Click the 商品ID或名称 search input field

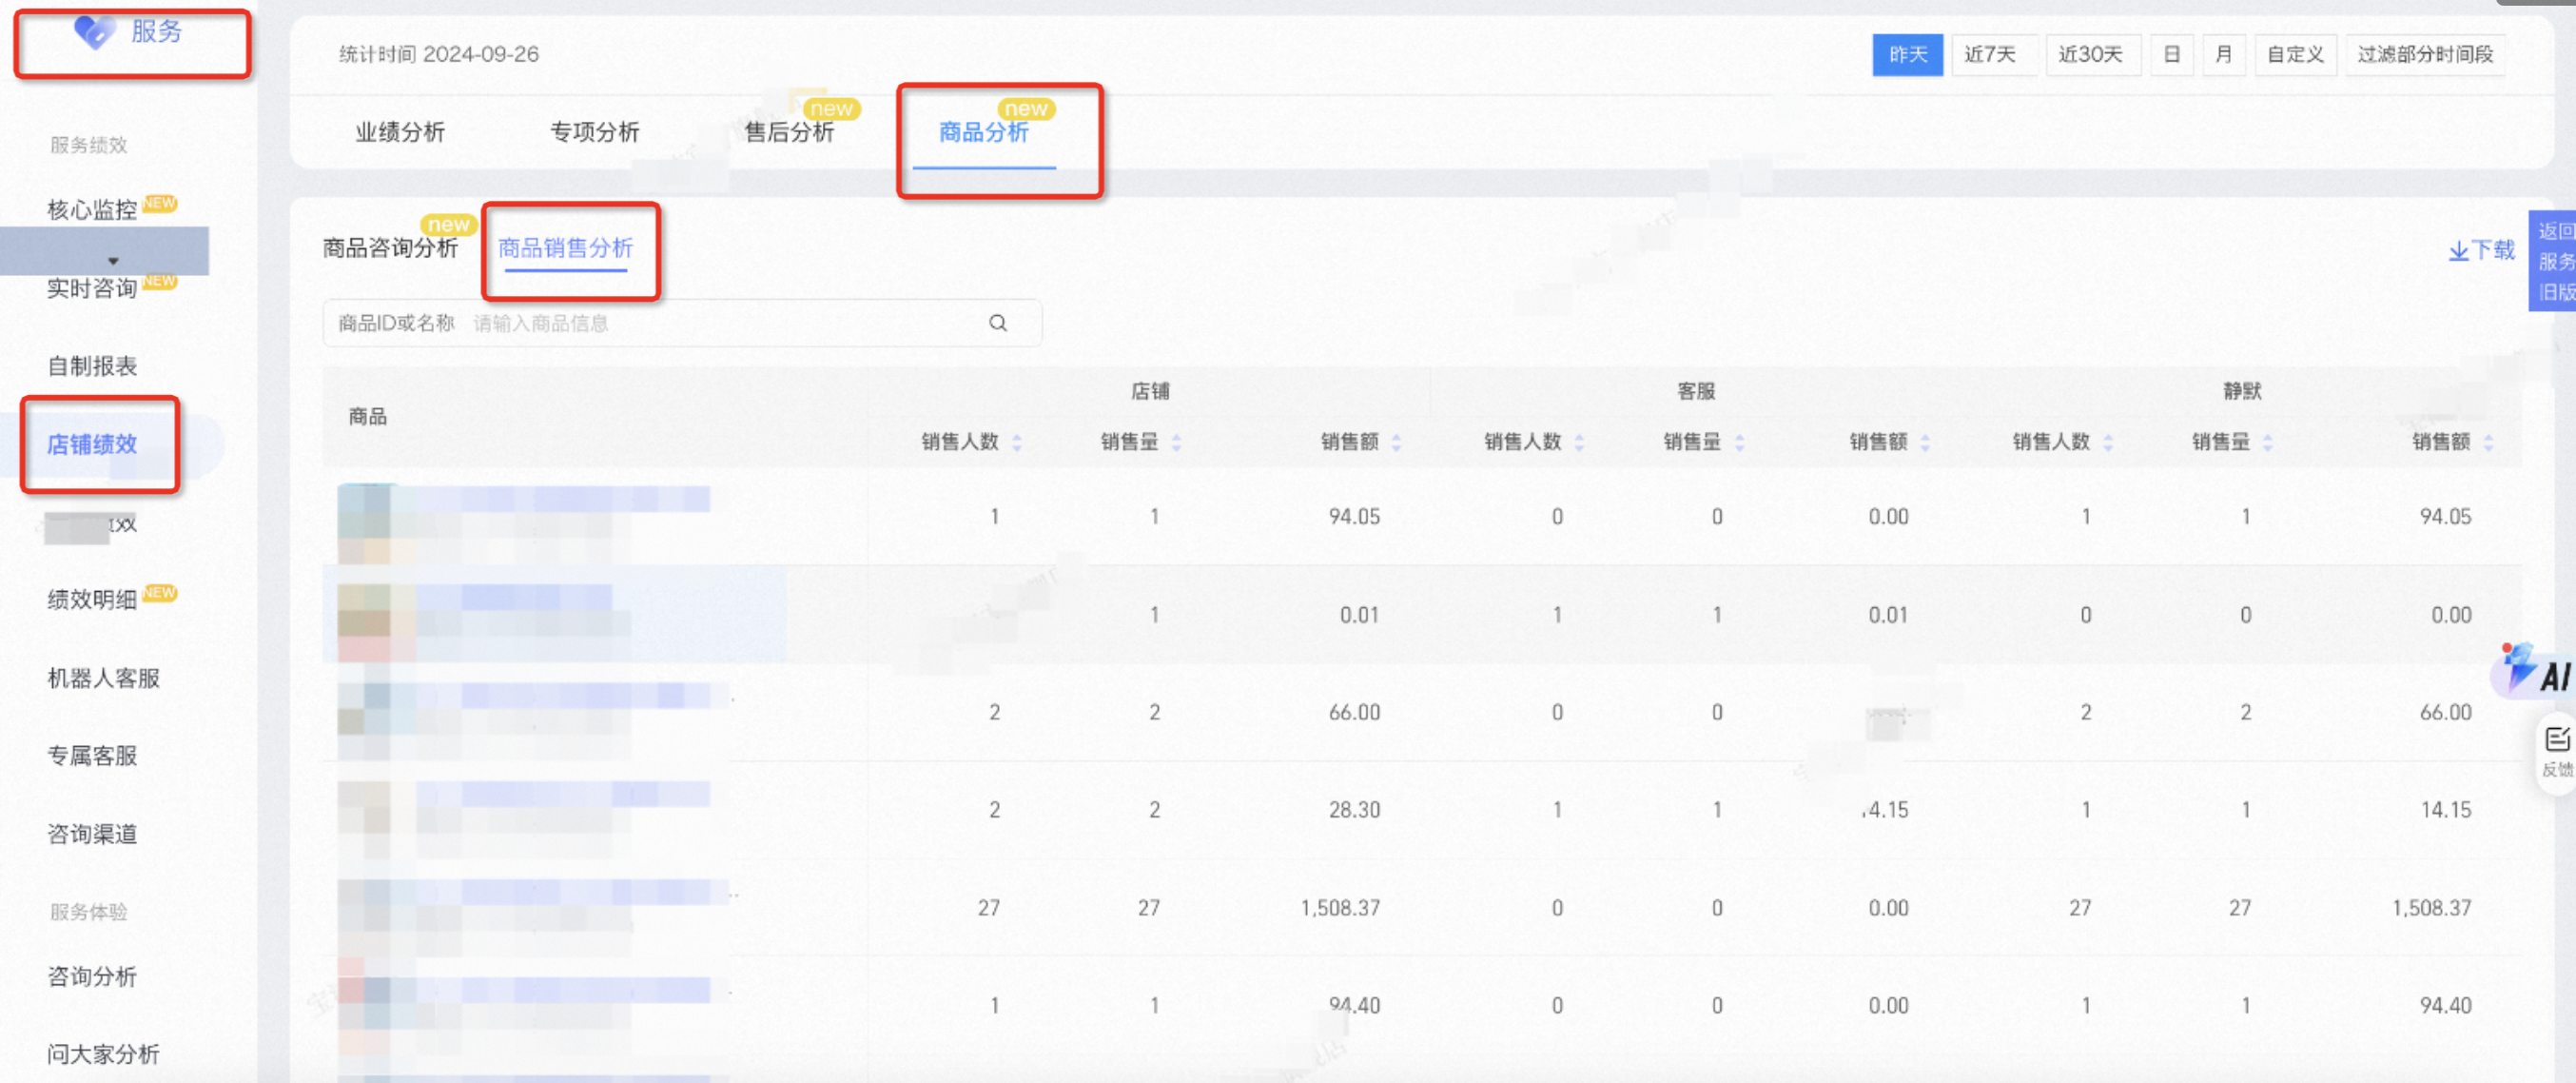(x=682, y=323)
